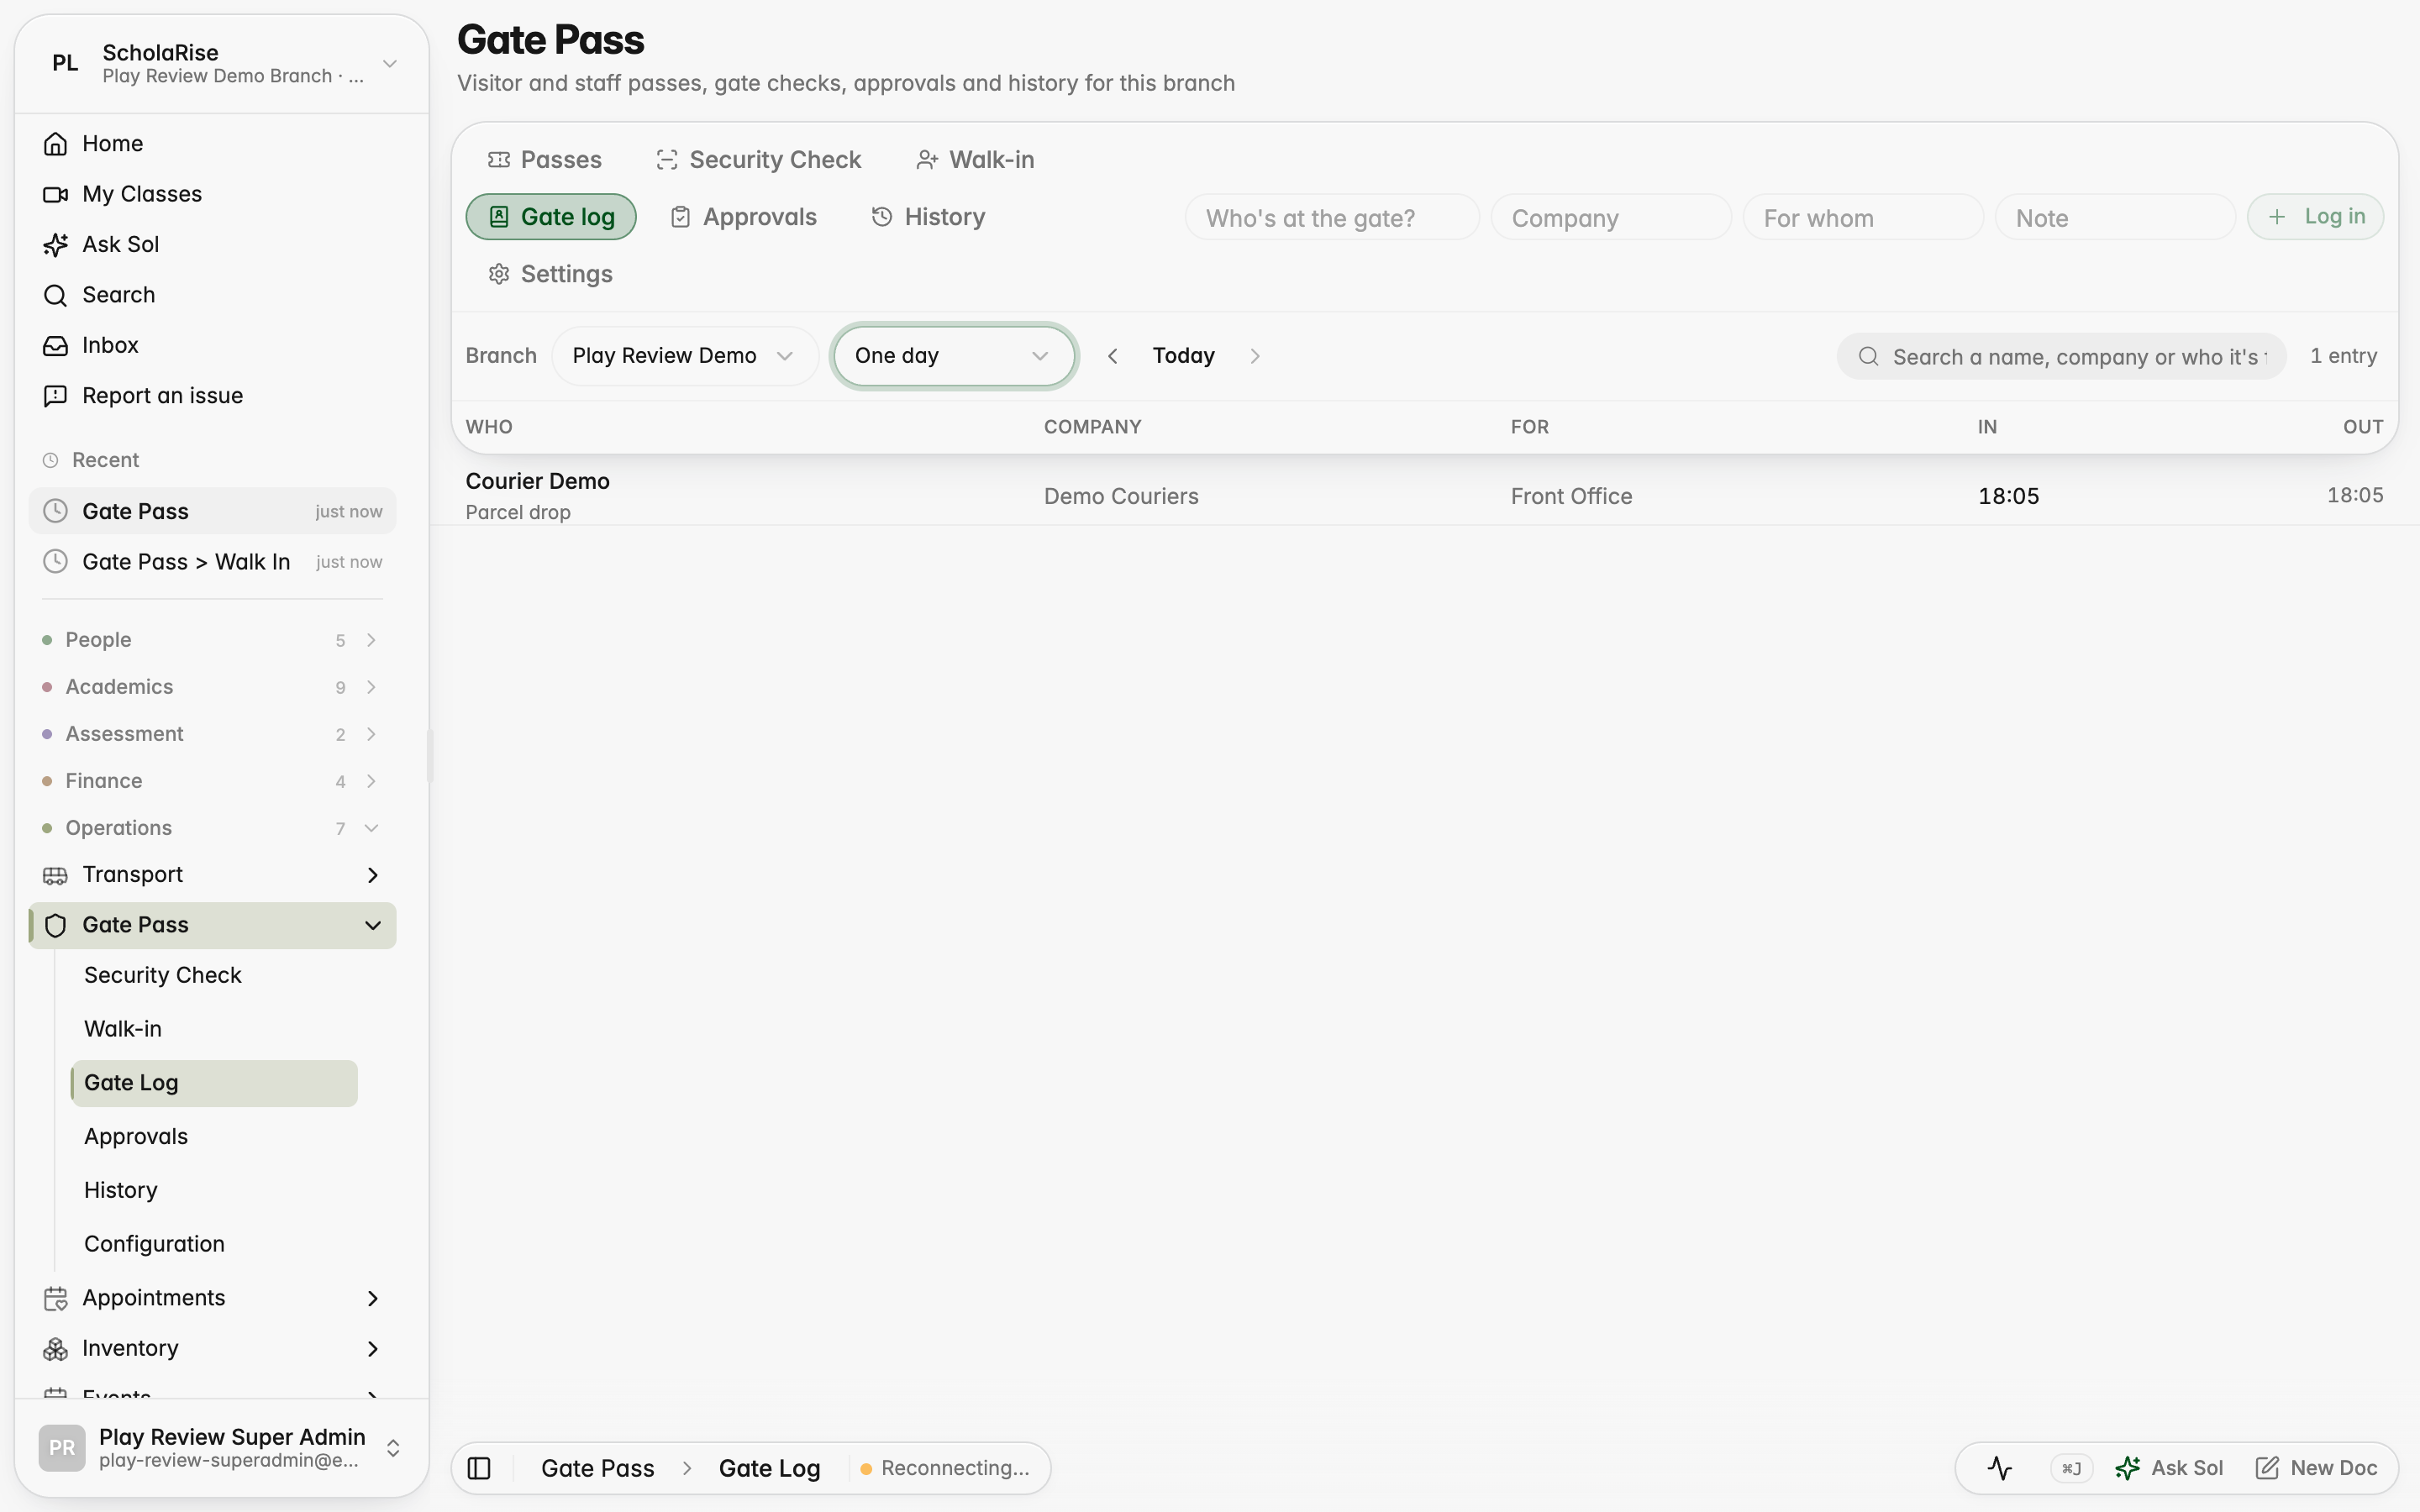Open Gate Pass recent item
The image size is (2420, 1512).
point(212,511)
